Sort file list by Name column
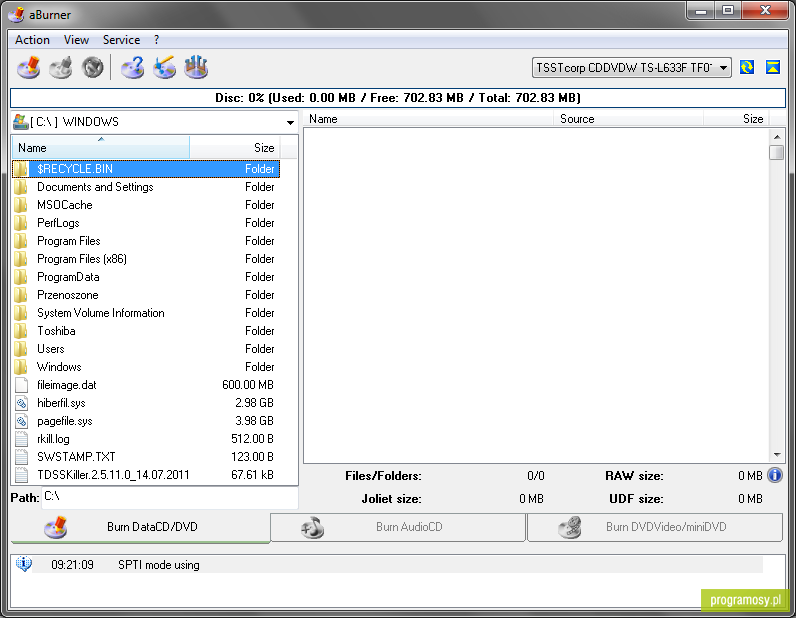The height and width of the screenshot is (618, 796). (101, 148)
